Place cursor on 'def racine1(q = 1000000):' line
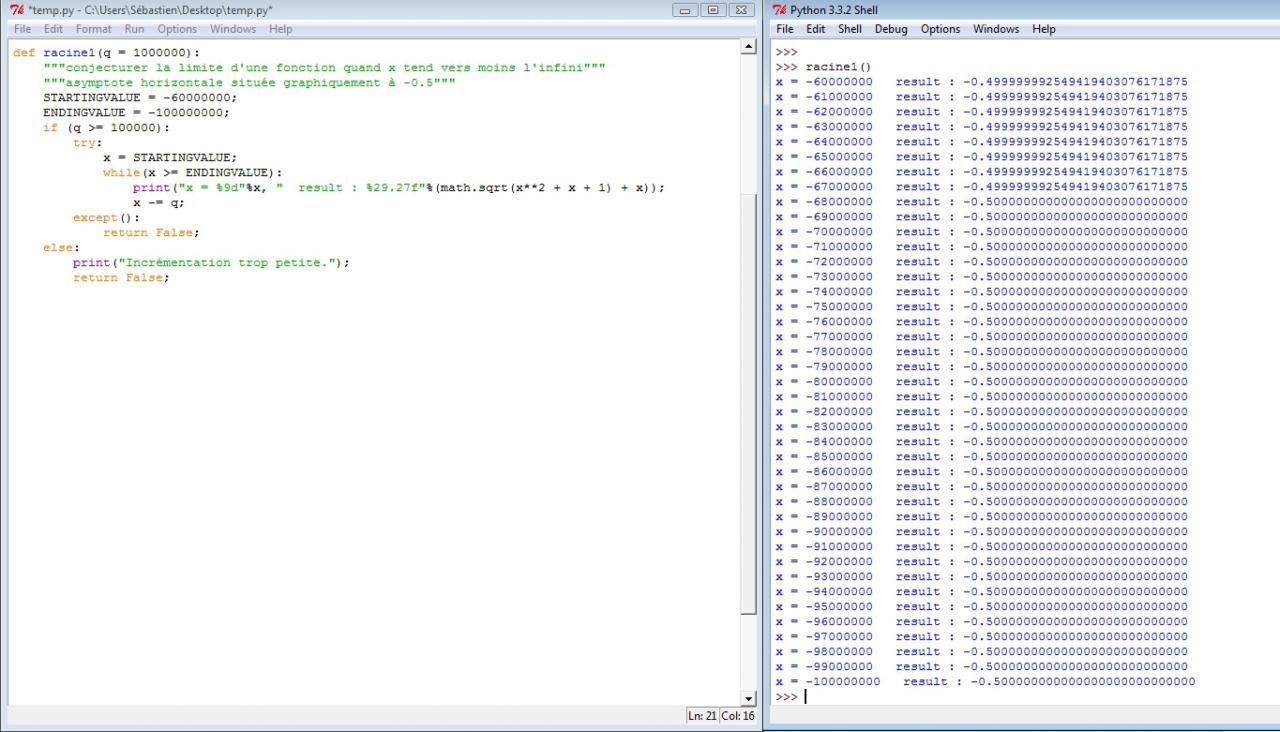 point(106,52)
